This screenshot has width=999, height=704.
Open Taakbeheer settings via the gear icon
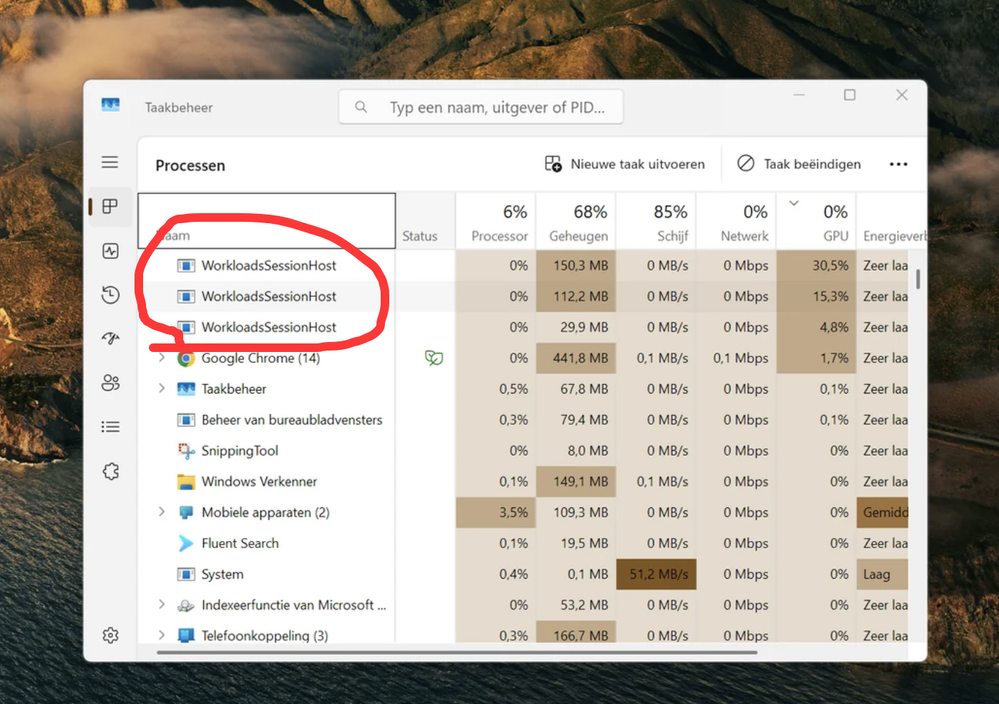click(x=110, y=635)
